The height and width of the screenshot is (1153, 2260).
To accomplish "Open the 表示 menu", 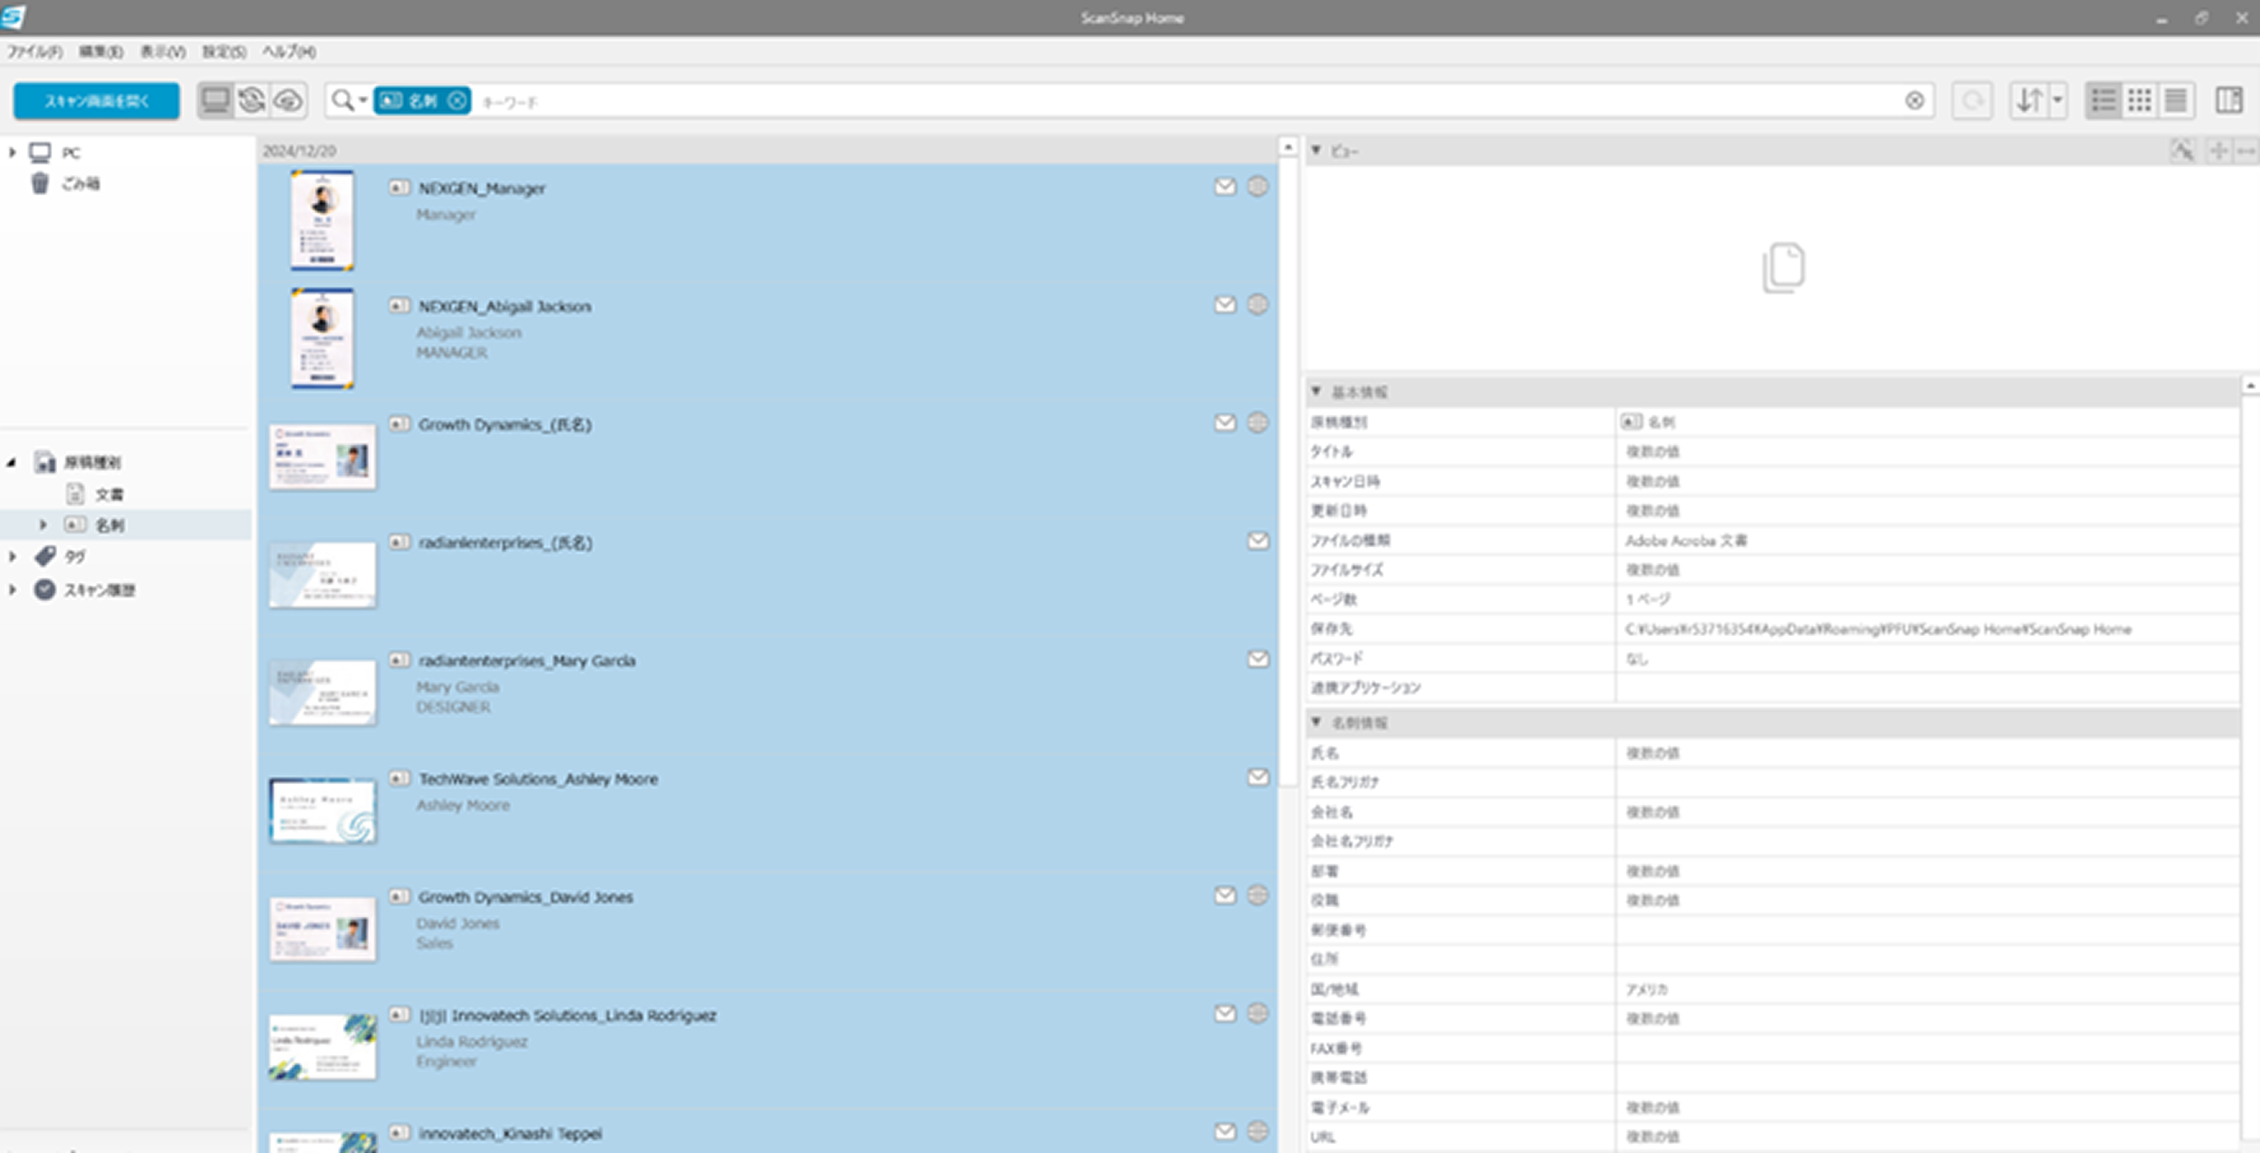I will click(162, 51).
